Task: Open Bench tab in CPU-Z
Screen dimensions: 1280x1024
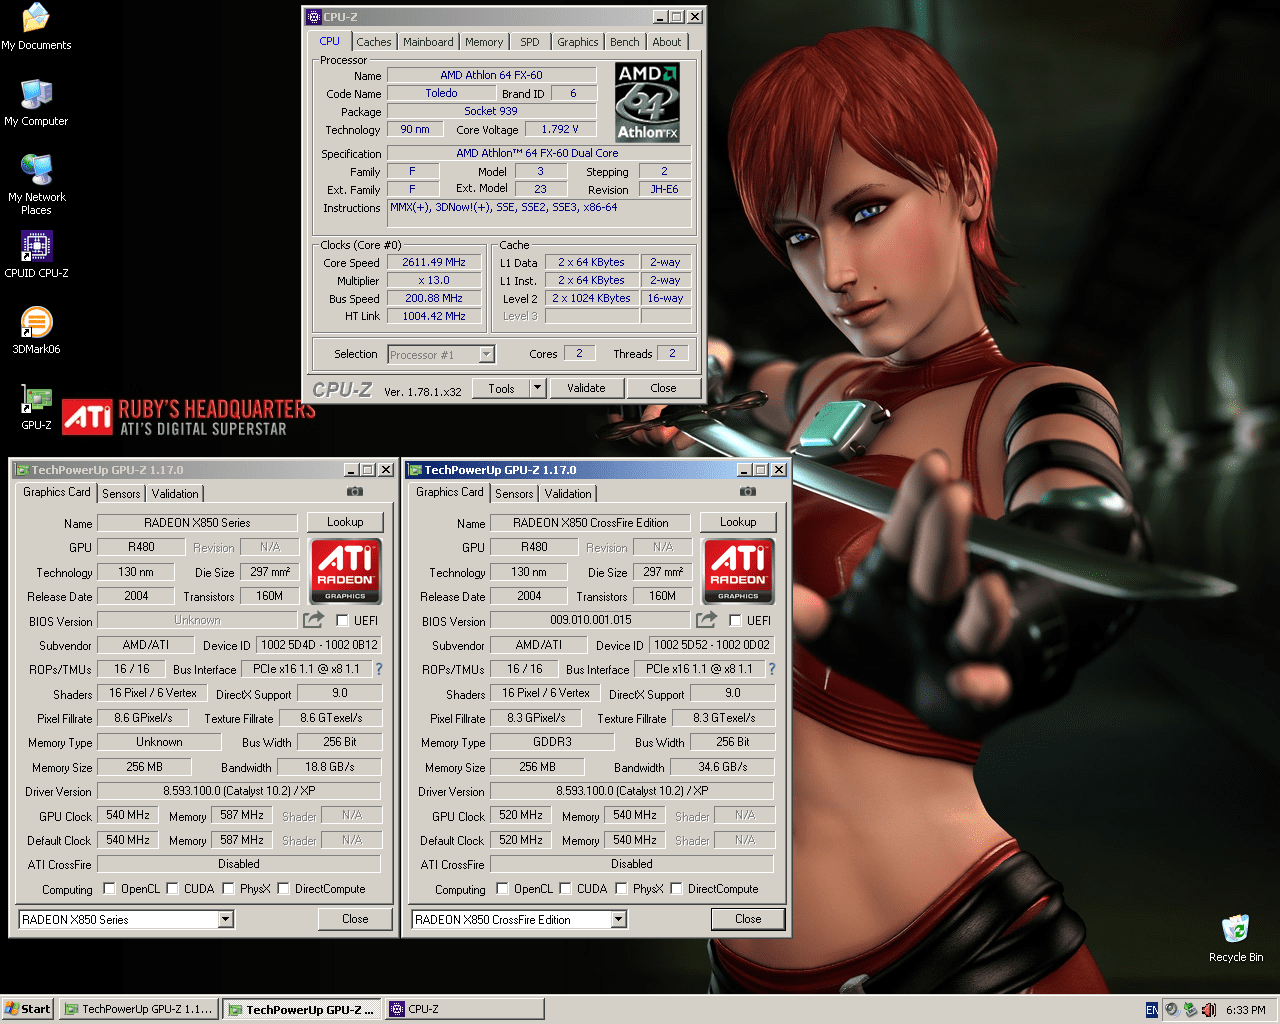Action: pyautogui.click(x=625, y=42)
